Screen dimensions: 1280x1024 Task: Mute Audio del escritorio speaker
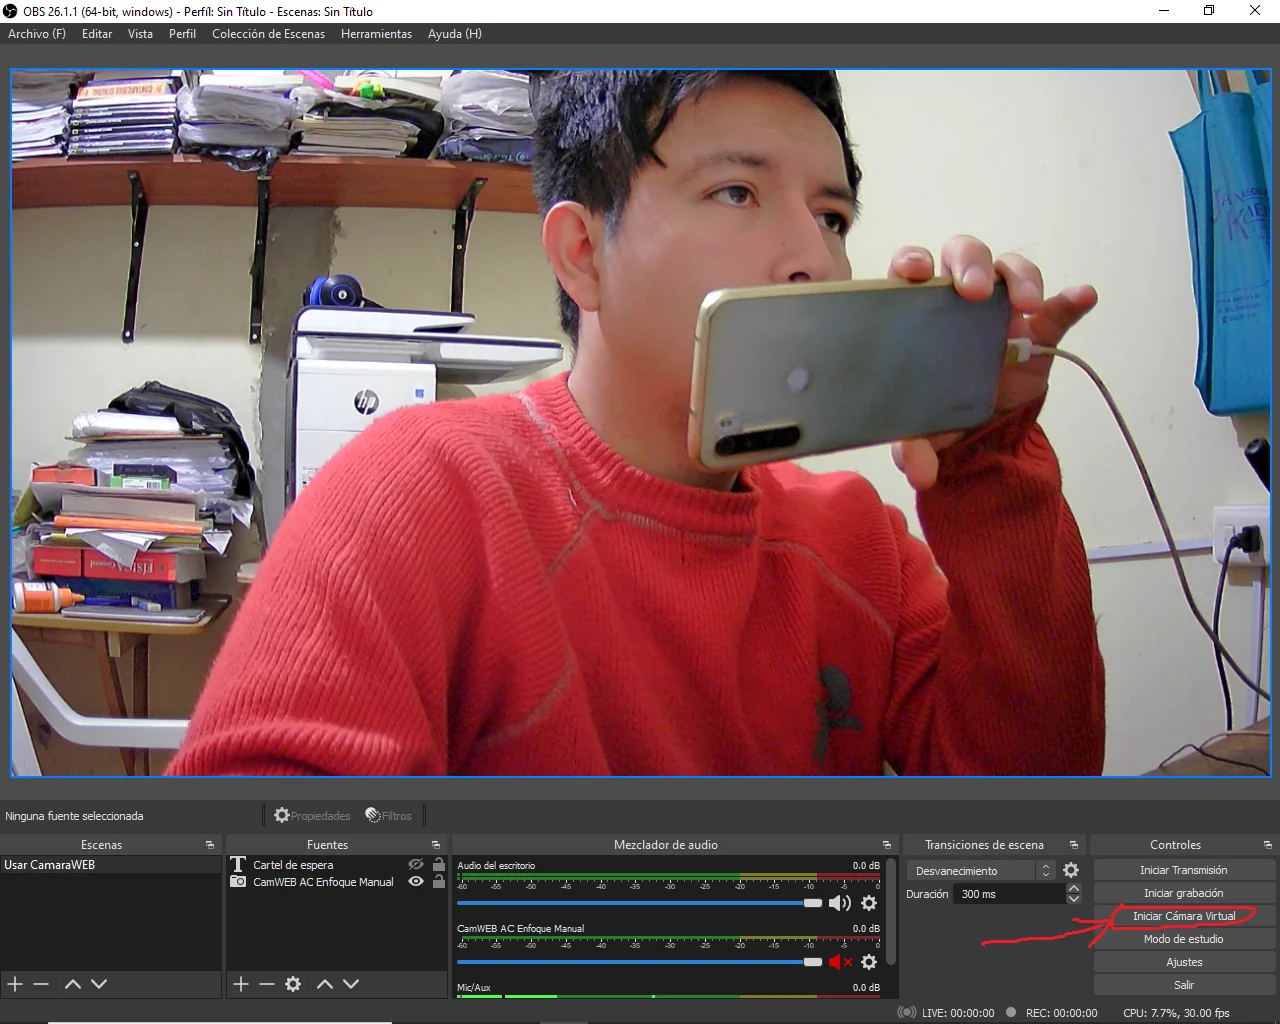840,903
